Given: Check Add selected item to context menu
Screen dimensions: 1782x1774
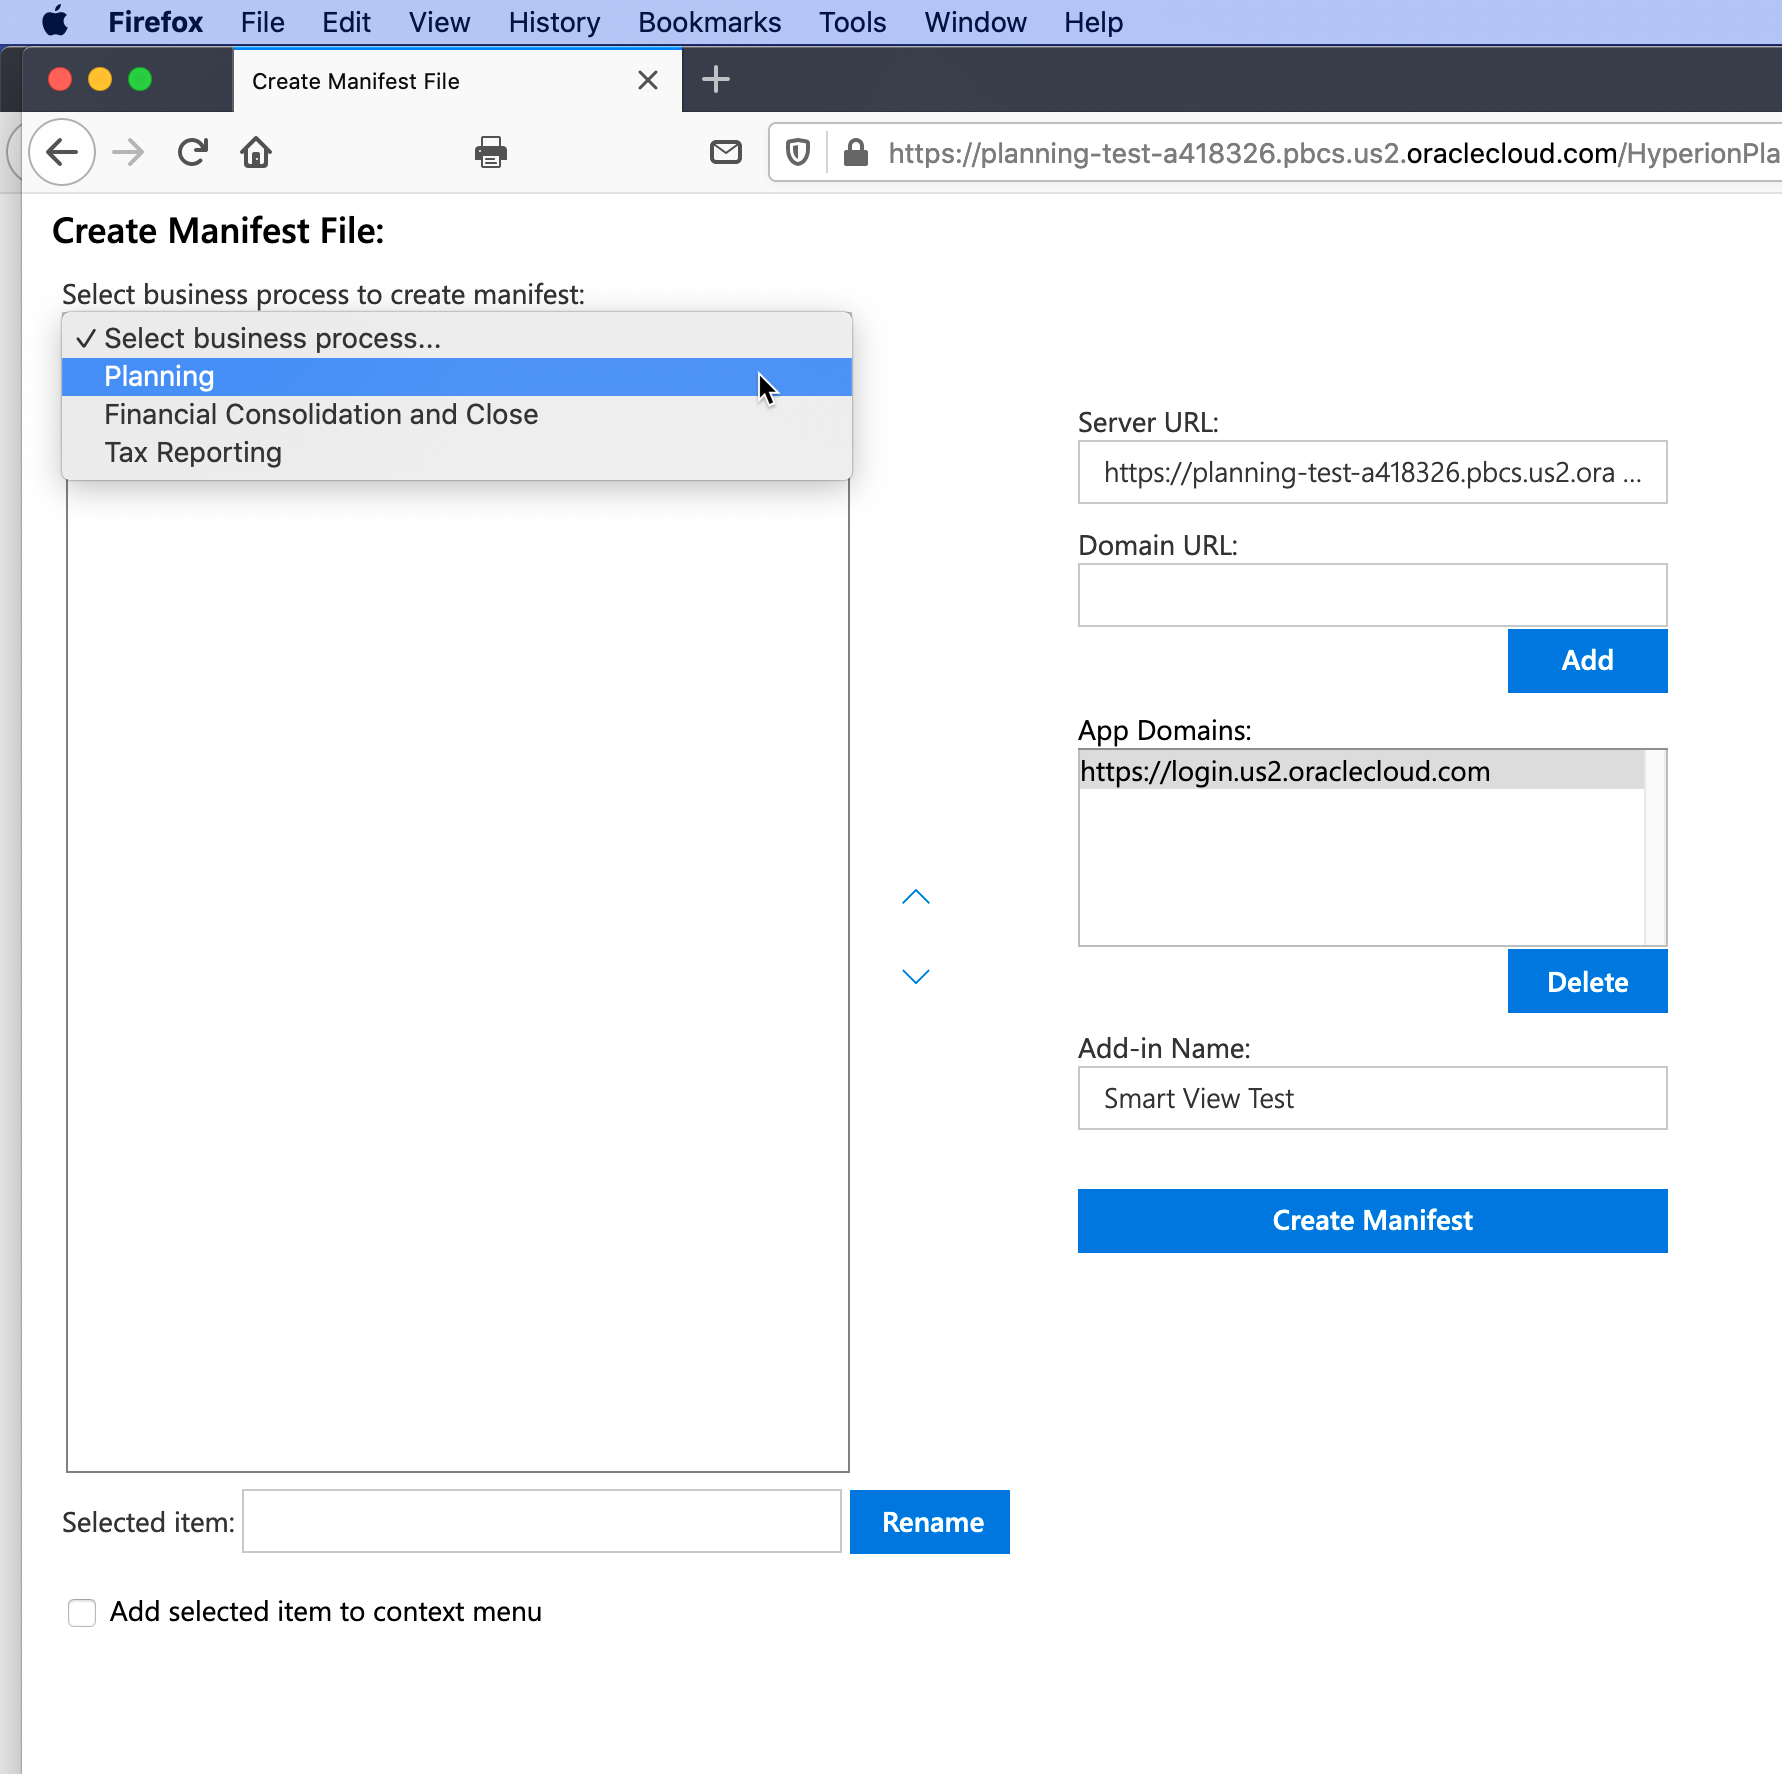Looking at the screenshot, I should tap(82, 1612).
